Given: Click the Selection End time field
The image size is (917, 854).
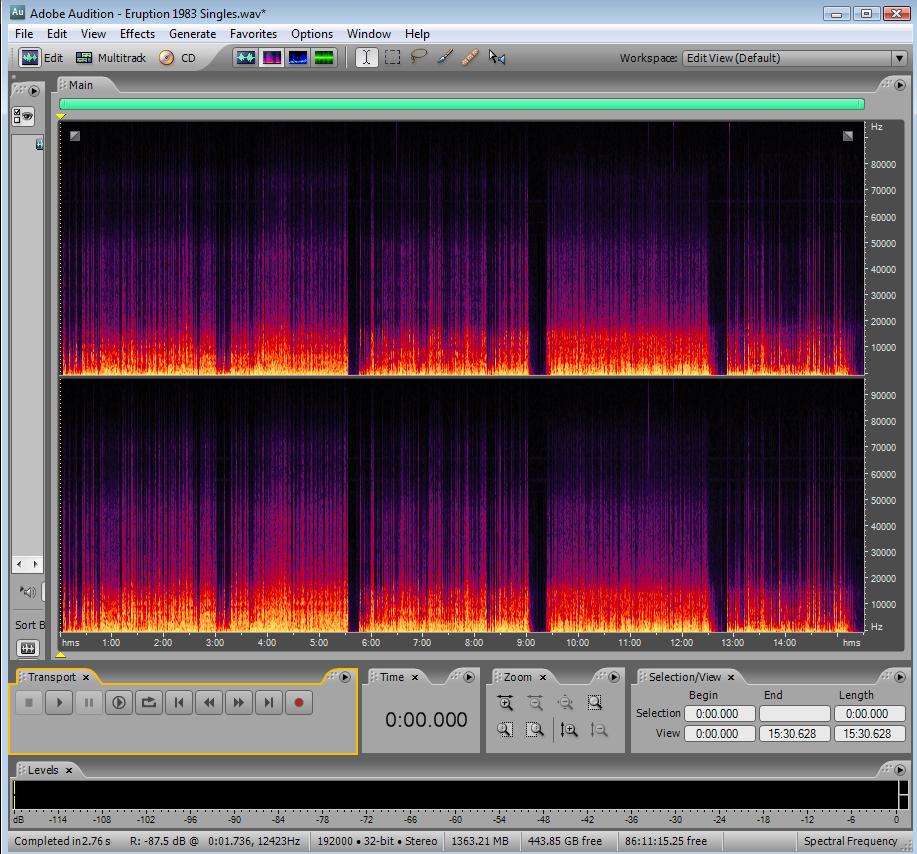Looking at the screenshot, I should (794, 714).
